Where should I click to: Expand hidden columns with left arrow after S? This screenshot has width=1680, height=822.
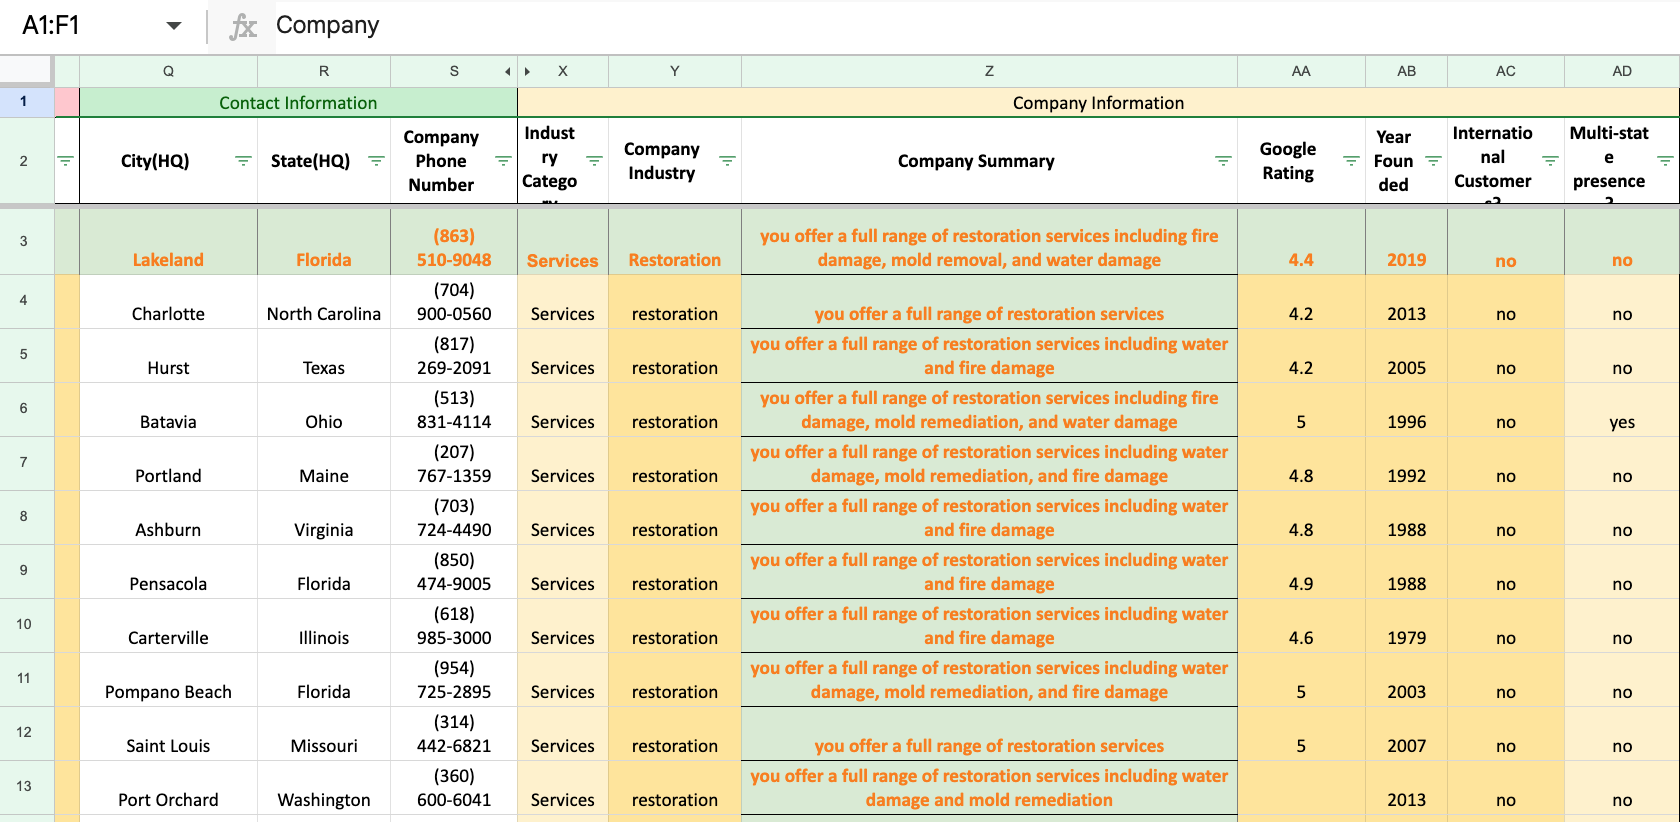coord(508,71)
